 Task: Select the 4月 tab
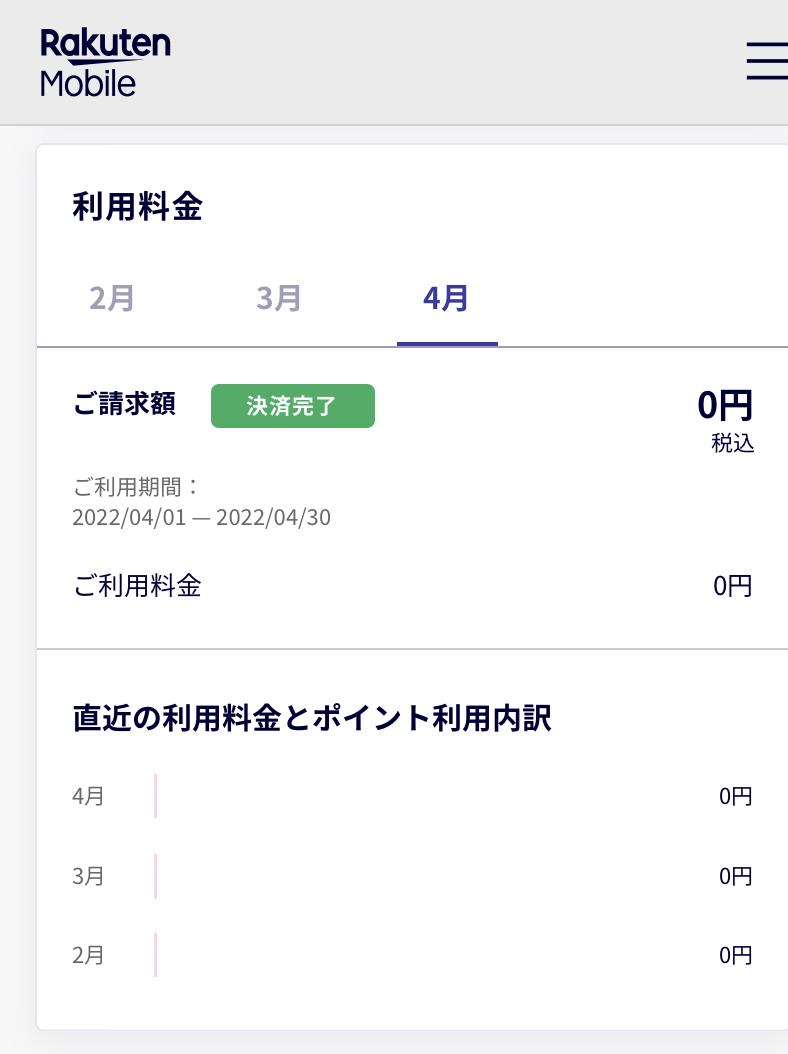click(446, 298)
